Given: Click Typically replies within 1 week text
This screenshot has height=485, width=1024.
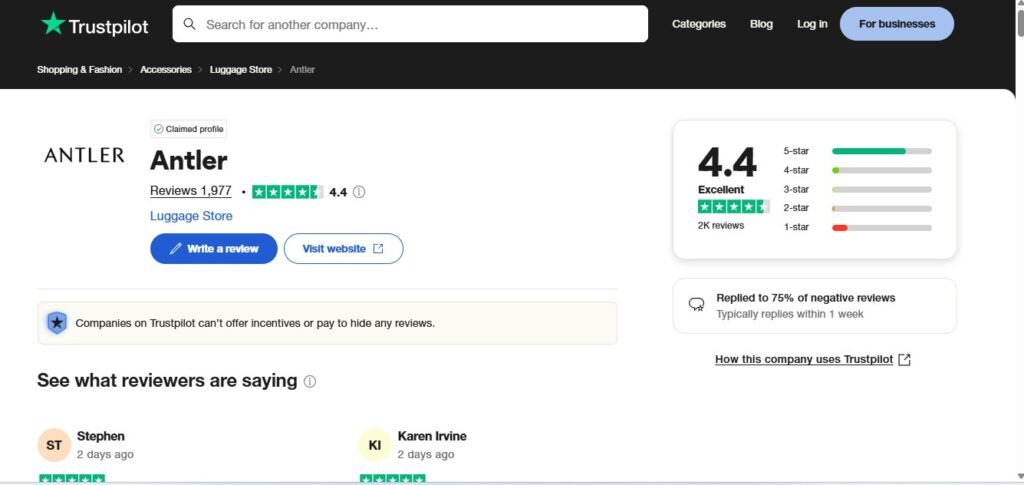Looking at the screenshot, I should pos(790,314).
